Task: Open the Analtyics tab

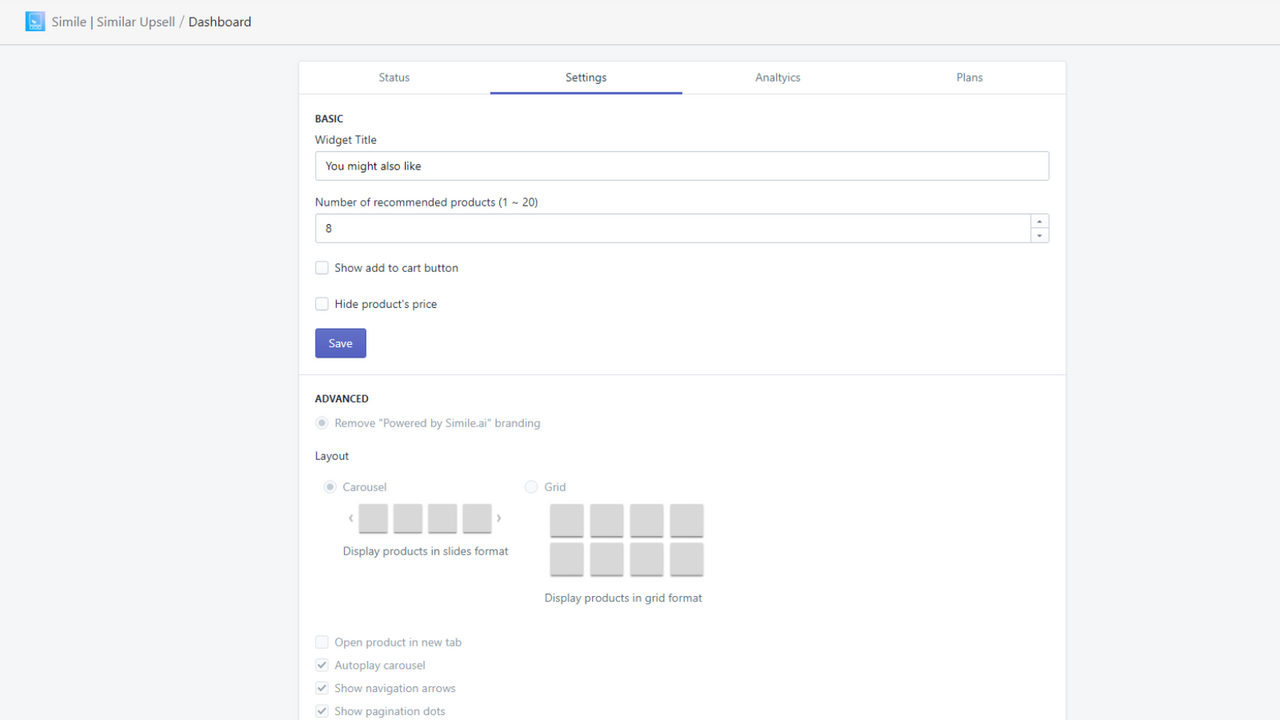Action: click(x=778, y=77)
